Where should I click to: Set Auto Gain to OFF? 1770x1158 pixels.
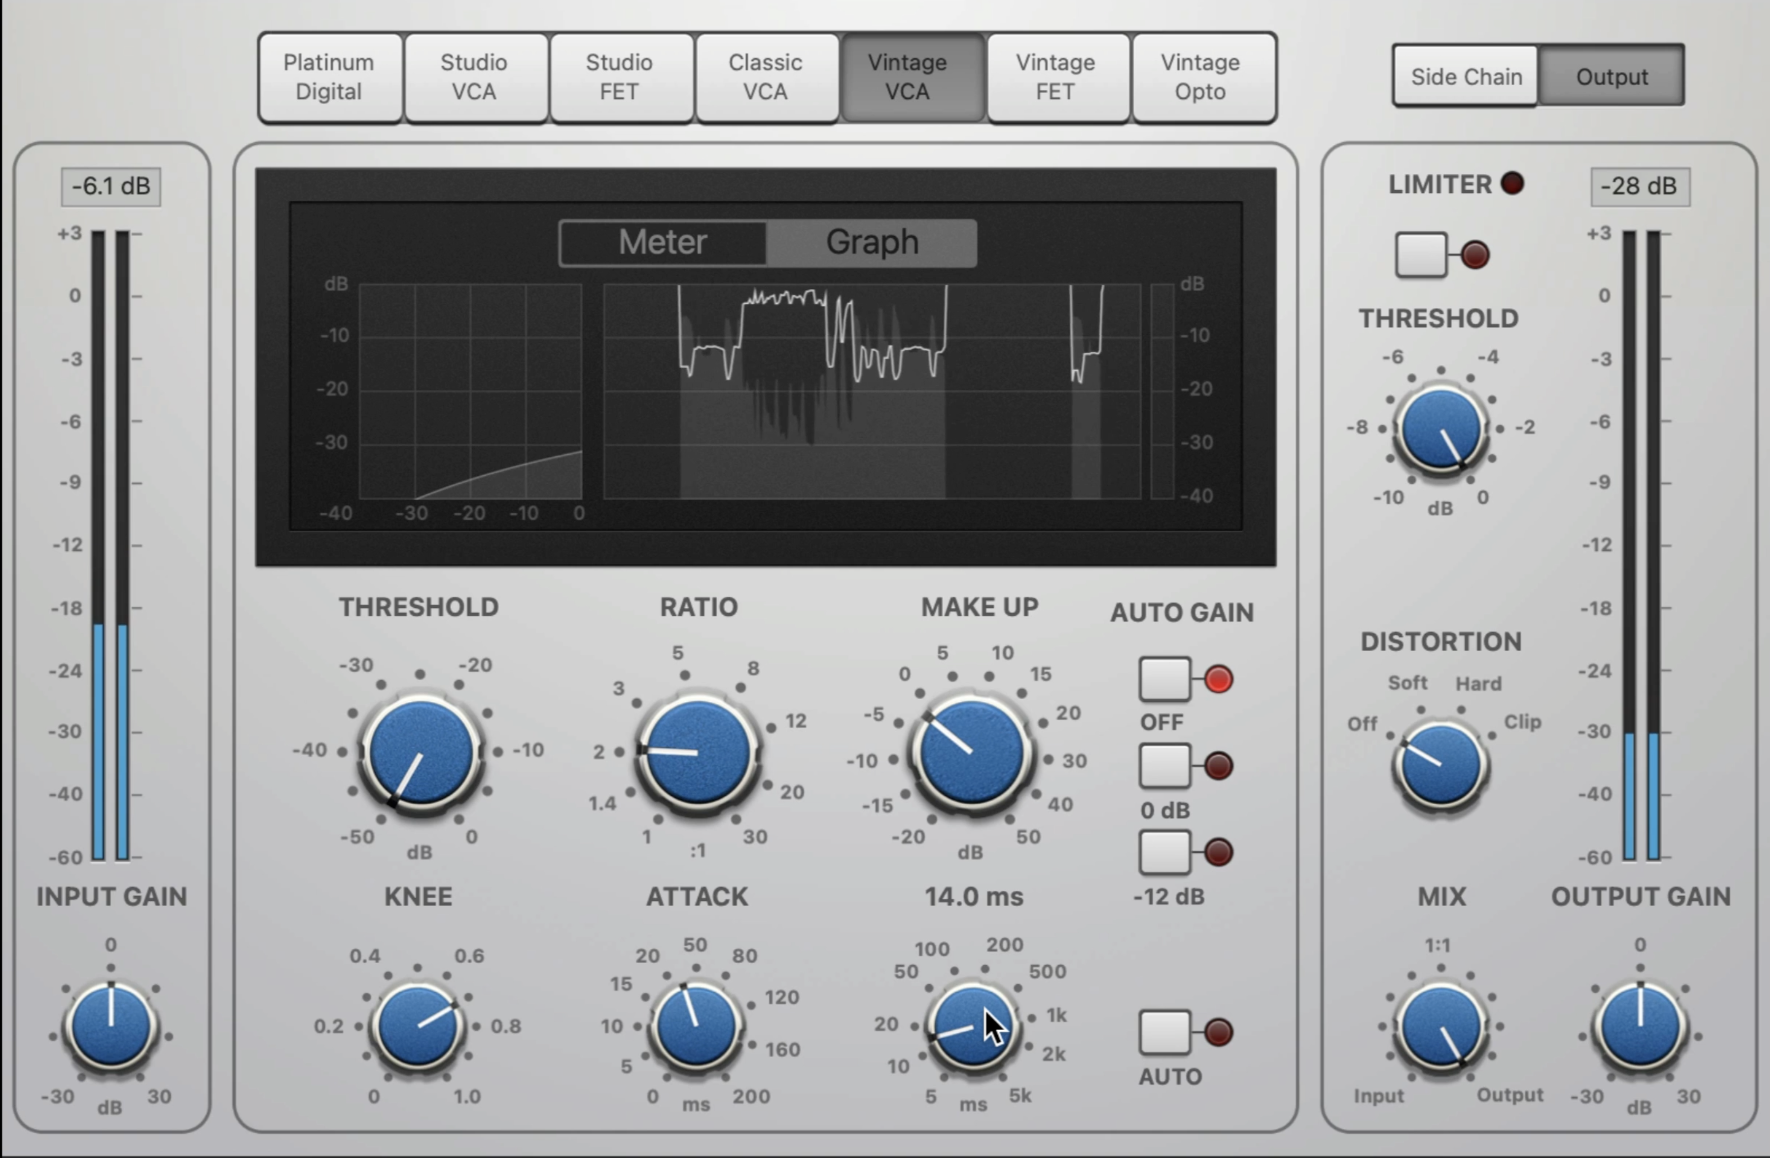click(1165, 679)
